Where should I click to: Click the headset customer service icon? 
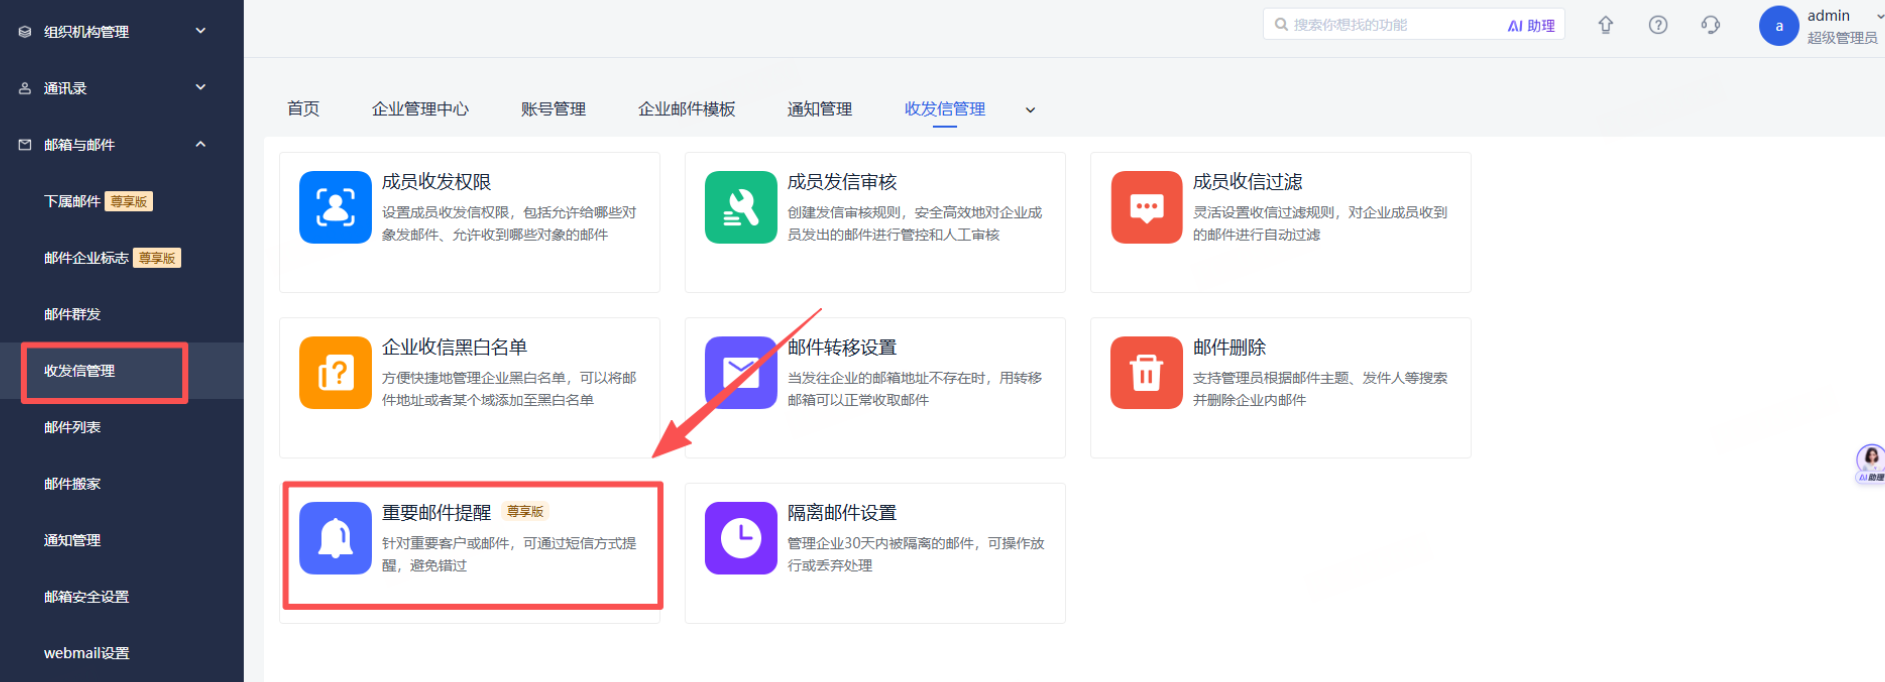tap(1711, 25)
